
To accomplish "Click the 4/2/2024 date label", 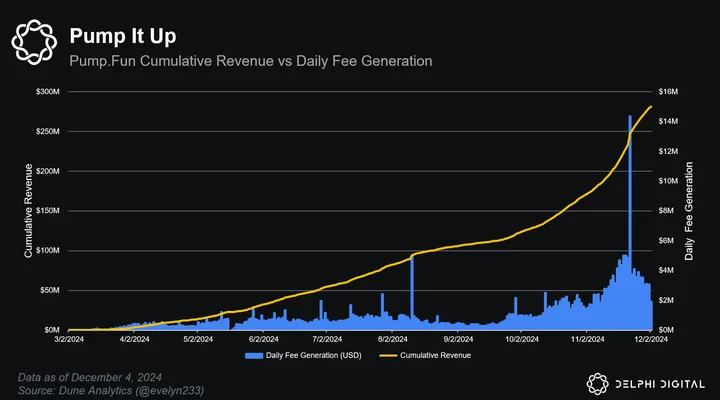I will click(x=134, y=339).
